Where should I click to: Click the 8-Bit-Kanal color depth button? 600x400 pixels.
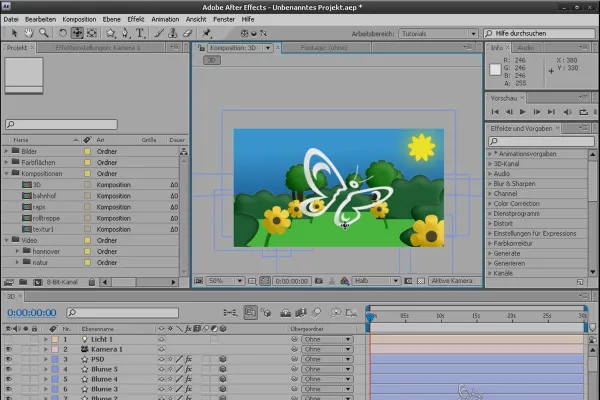pos(62,282)
